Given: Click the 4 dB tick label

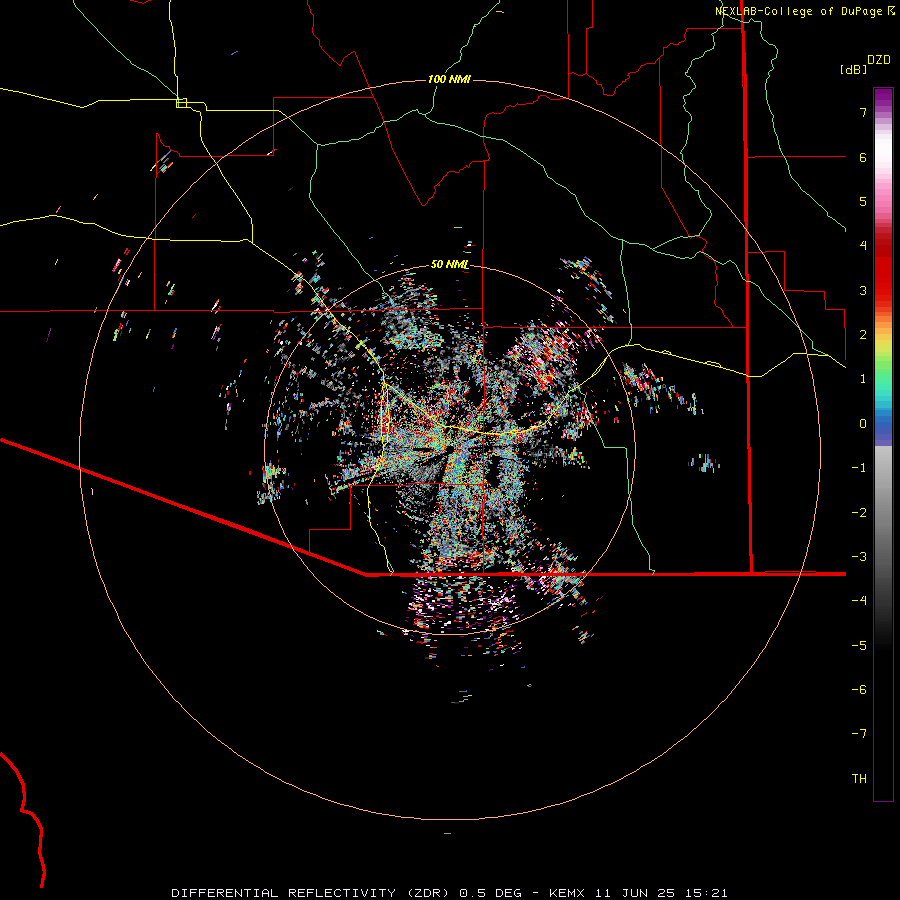Looking at the screenshot, I should coord(863,246).
